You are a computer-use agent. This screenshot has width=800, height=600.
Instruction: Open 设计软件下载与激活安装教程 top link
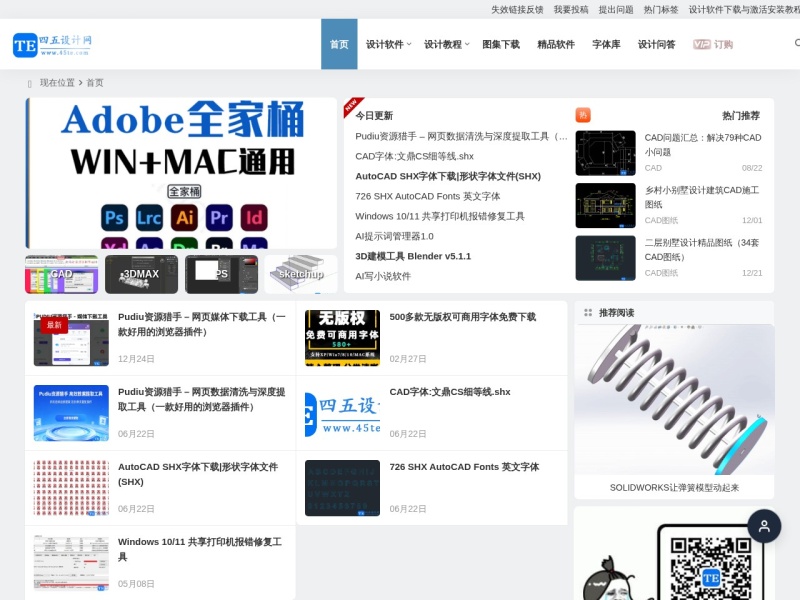pos(744,9)
